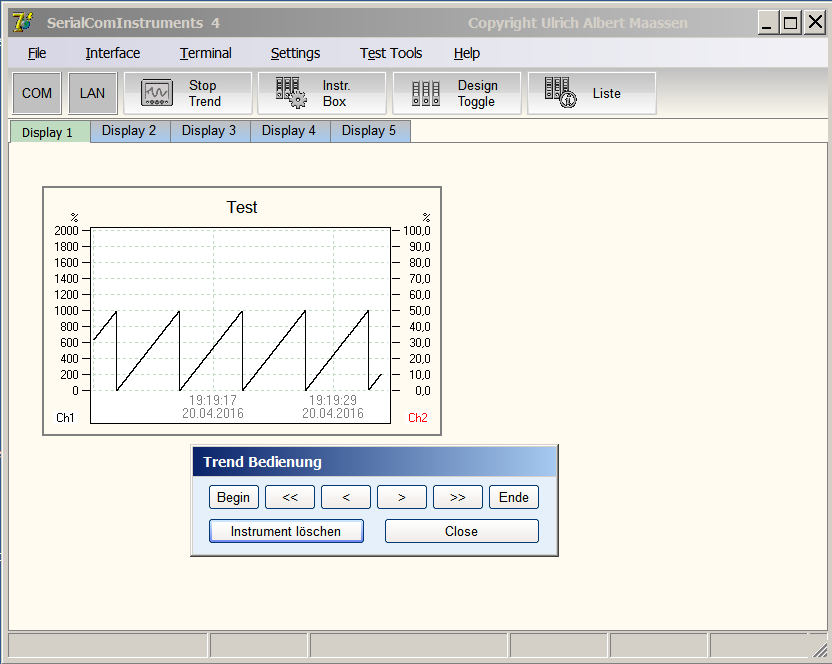The width and height of the screenshot is (832, 664).
Task: Switch to the Display 4 tab
Action: click(290, 131)
